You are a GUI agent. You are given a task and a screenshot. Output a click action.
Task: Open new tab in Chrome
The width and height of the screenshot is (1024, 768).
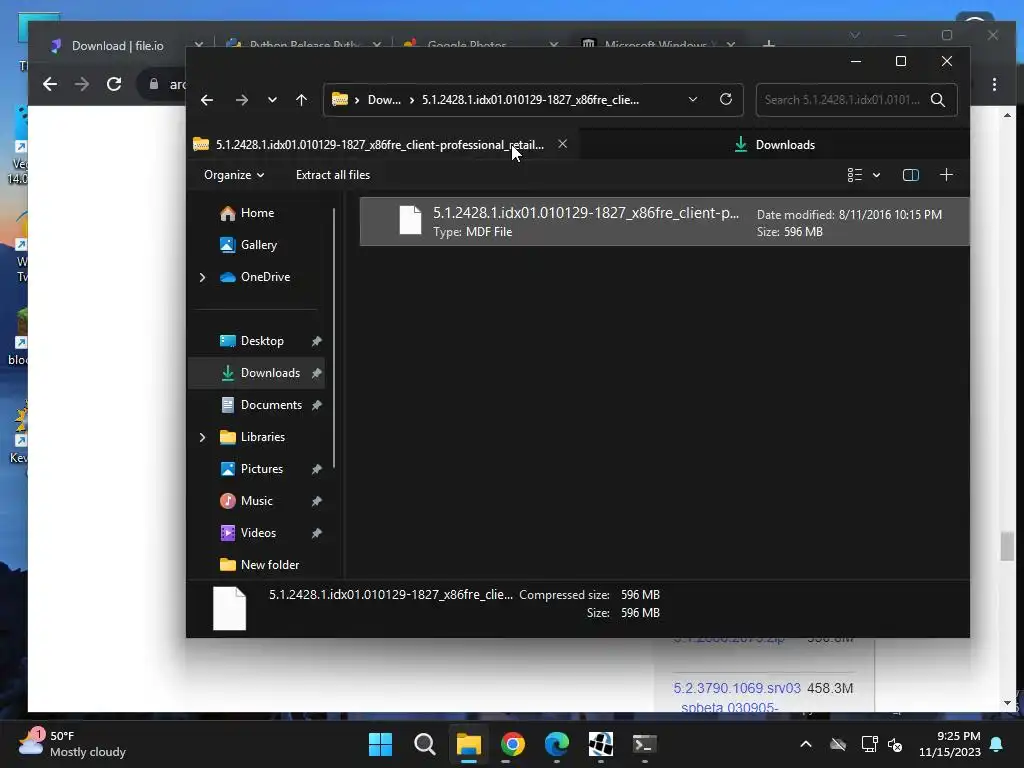pos(769,44)
